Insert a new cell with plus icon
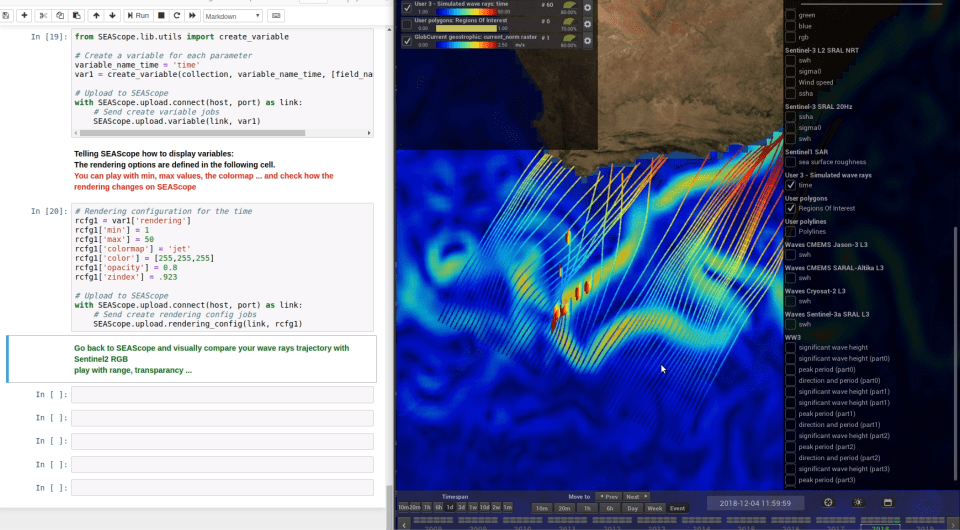 click(24, 16)
